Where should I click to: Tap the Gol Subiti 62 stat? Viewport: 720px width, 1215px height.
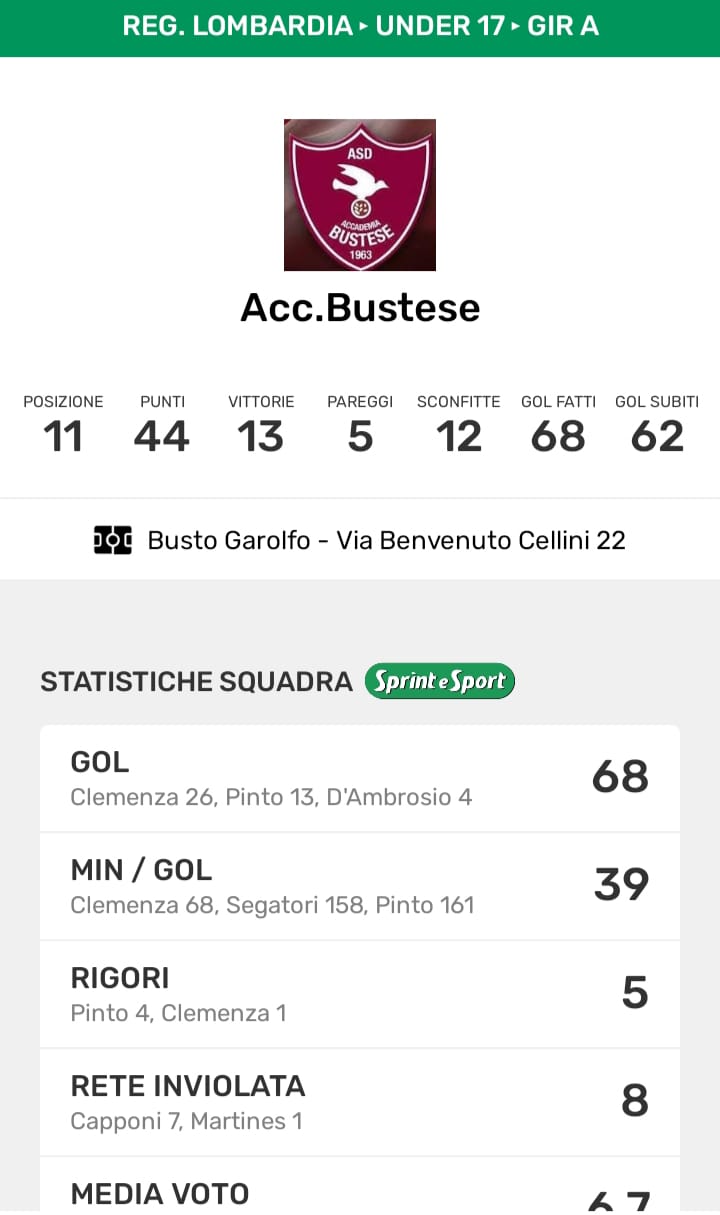pyautogui.click(x=657, y=425)
